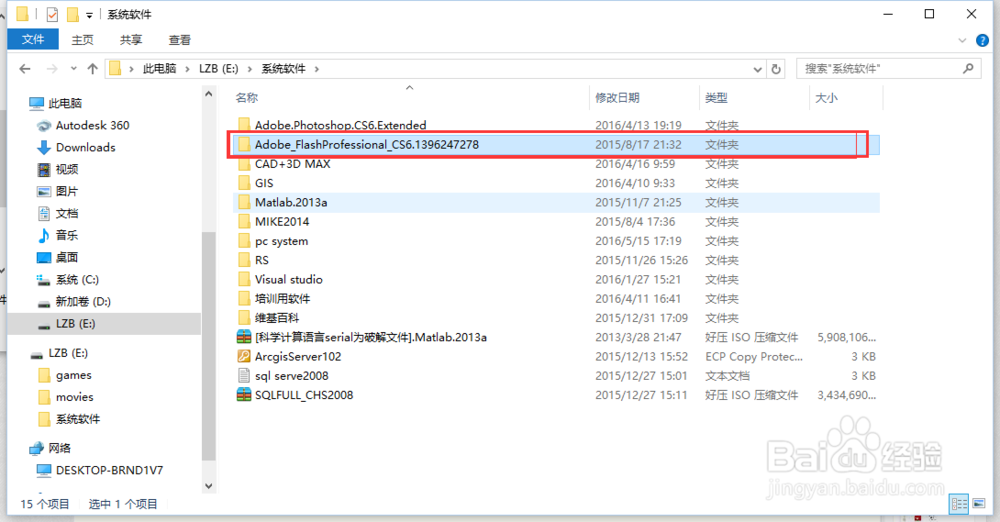This screenshot has width=1000, height=522.
Task: Click new folder quick access toolbar icon
Action: coord(73,14)
